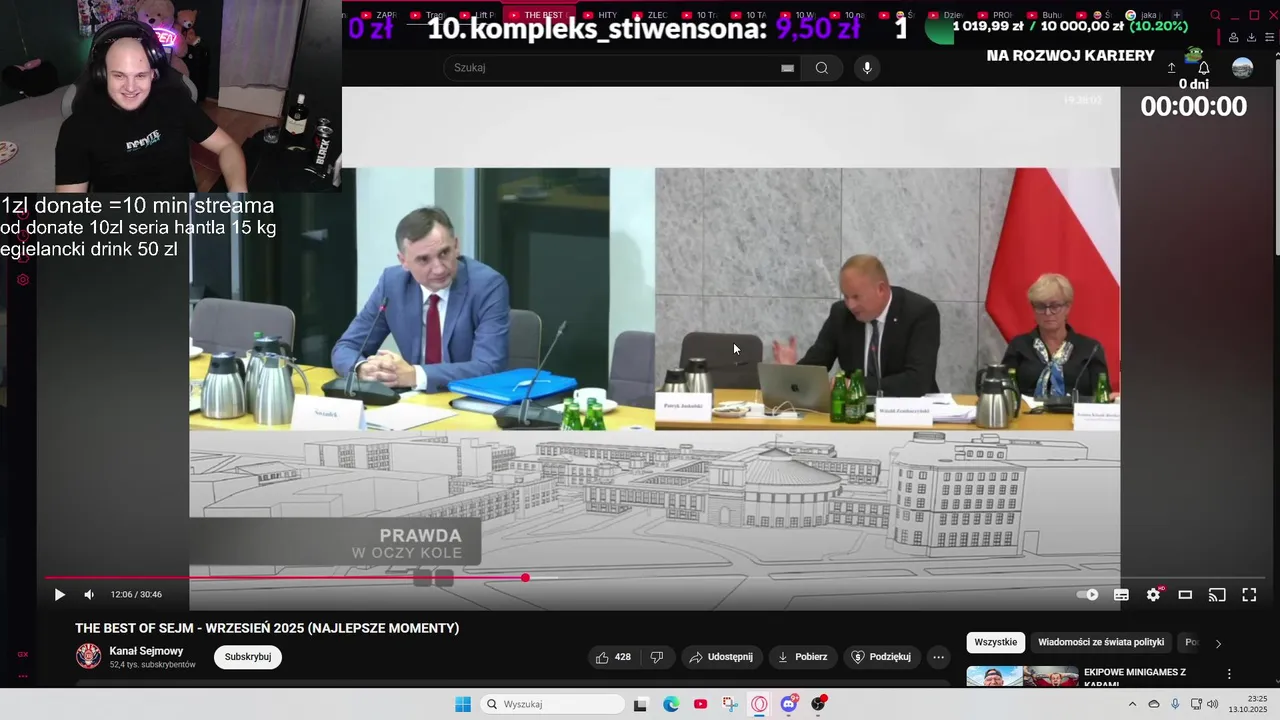
Task: Click the video title THE BEST OF SEJM
Action: pos(267,628)
